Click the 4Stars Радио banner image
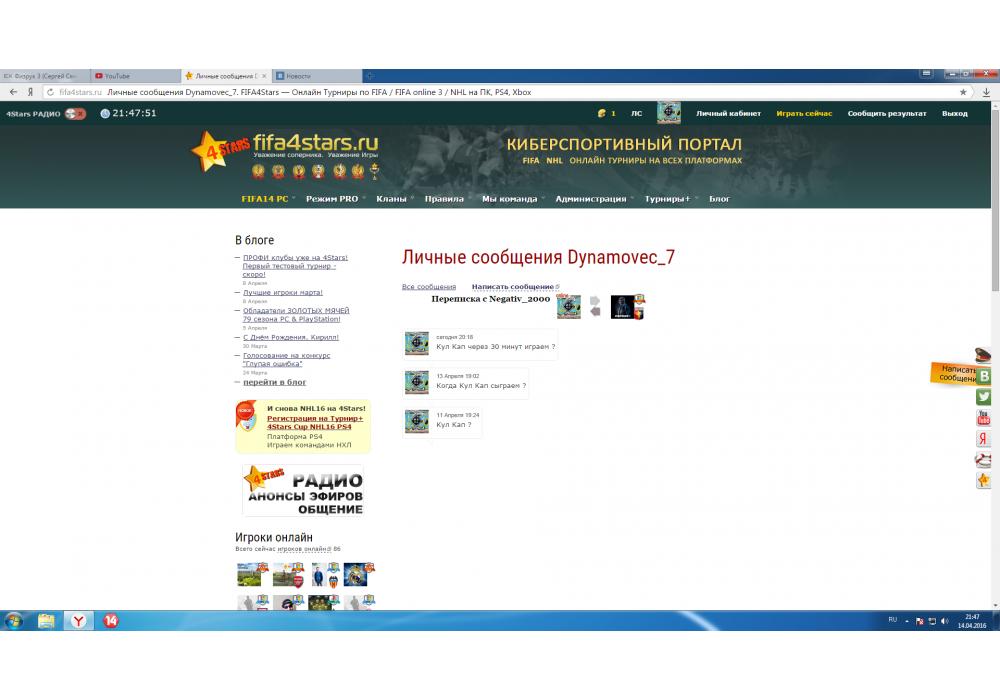1000x700 pixels. pyautogui.click(x=303, y=490)
